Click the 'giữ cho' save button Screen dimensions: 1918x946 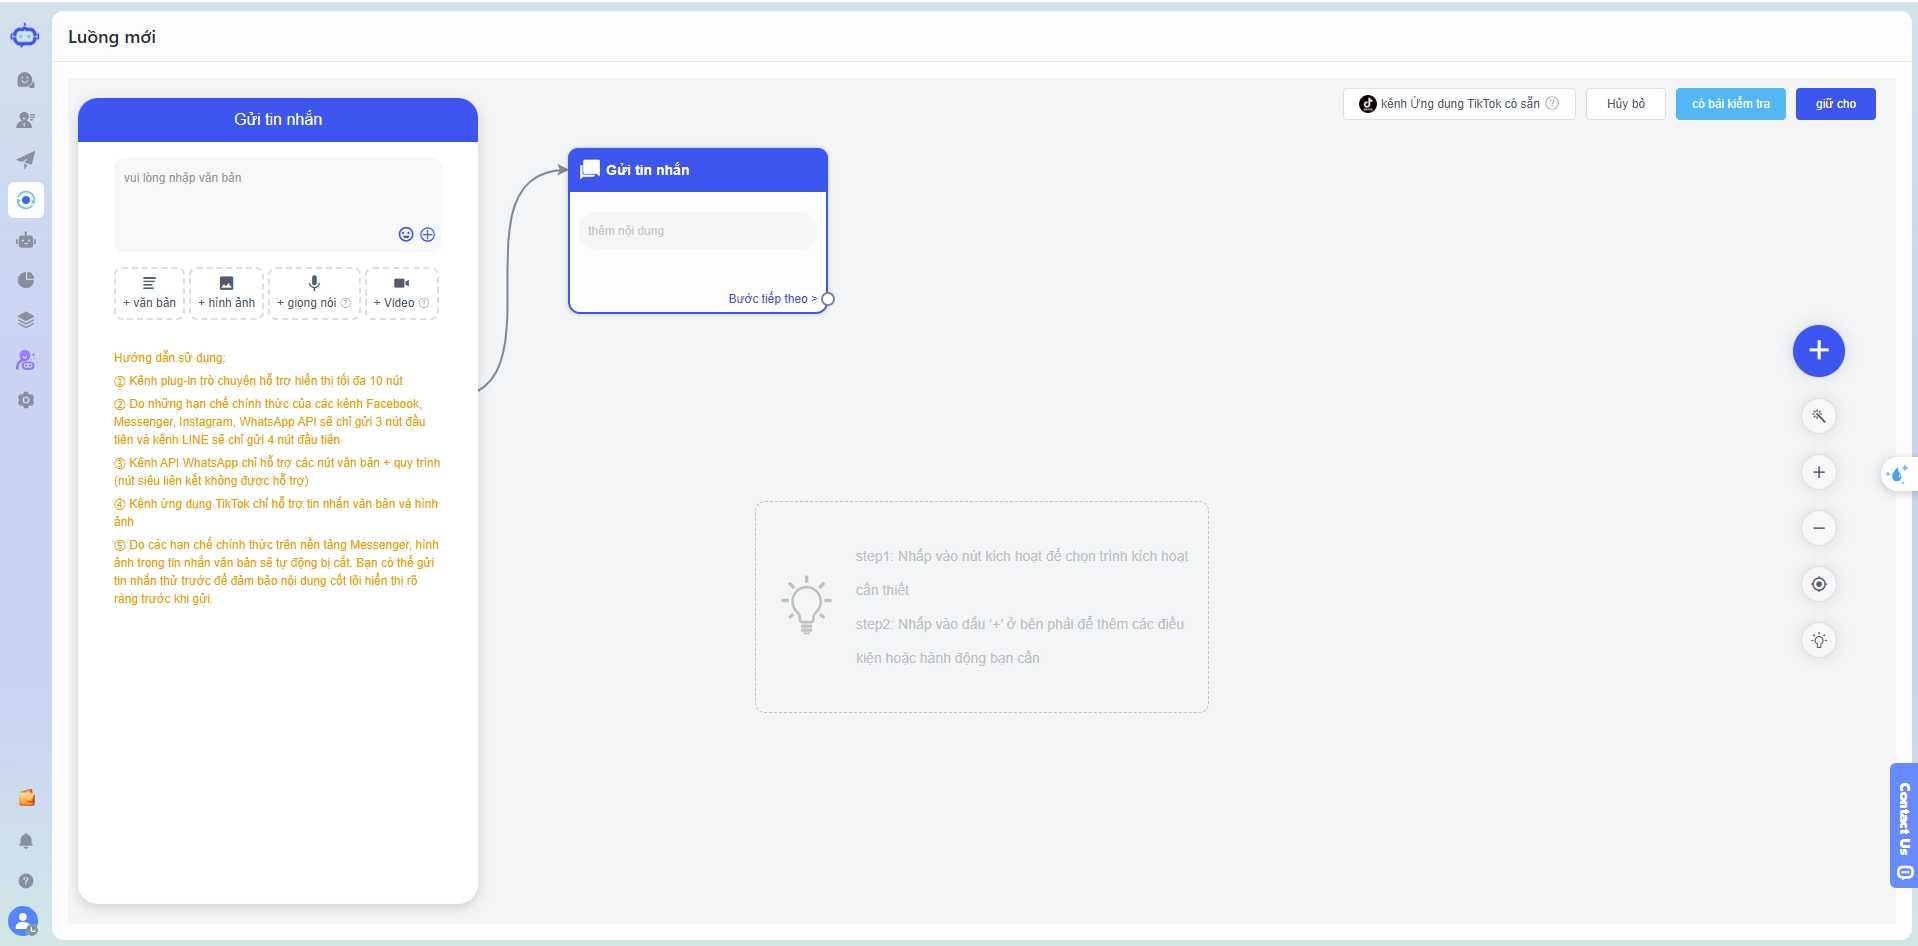coord(1836,104)
